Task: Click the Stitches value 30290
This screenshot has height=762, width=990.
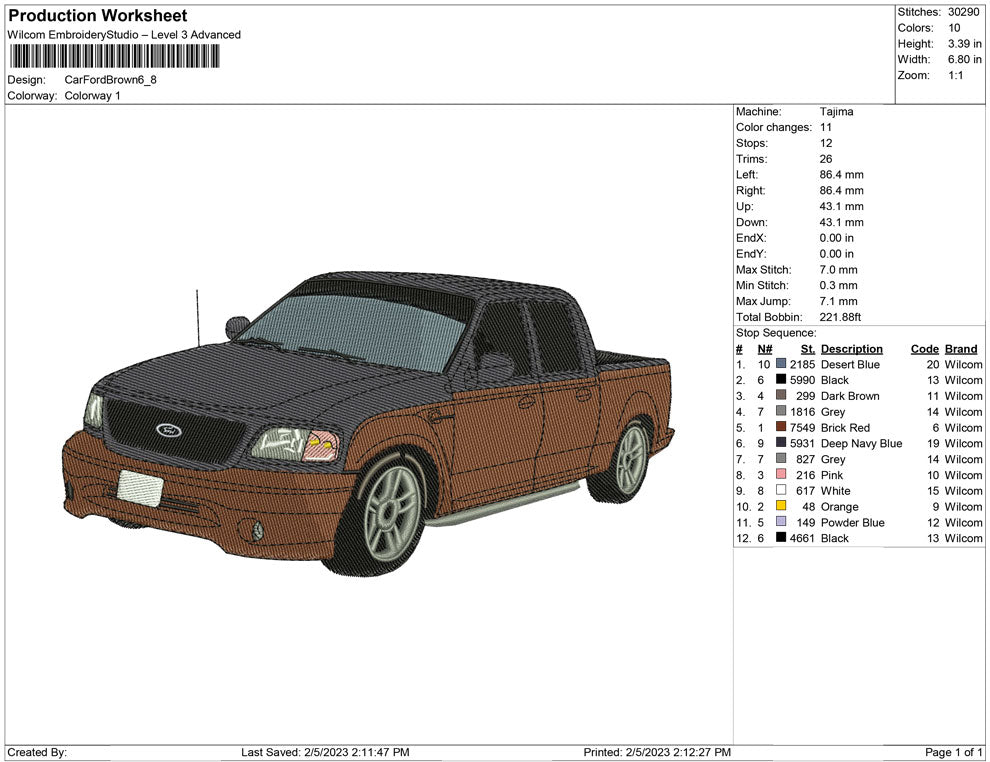Action: coord(964,12)
